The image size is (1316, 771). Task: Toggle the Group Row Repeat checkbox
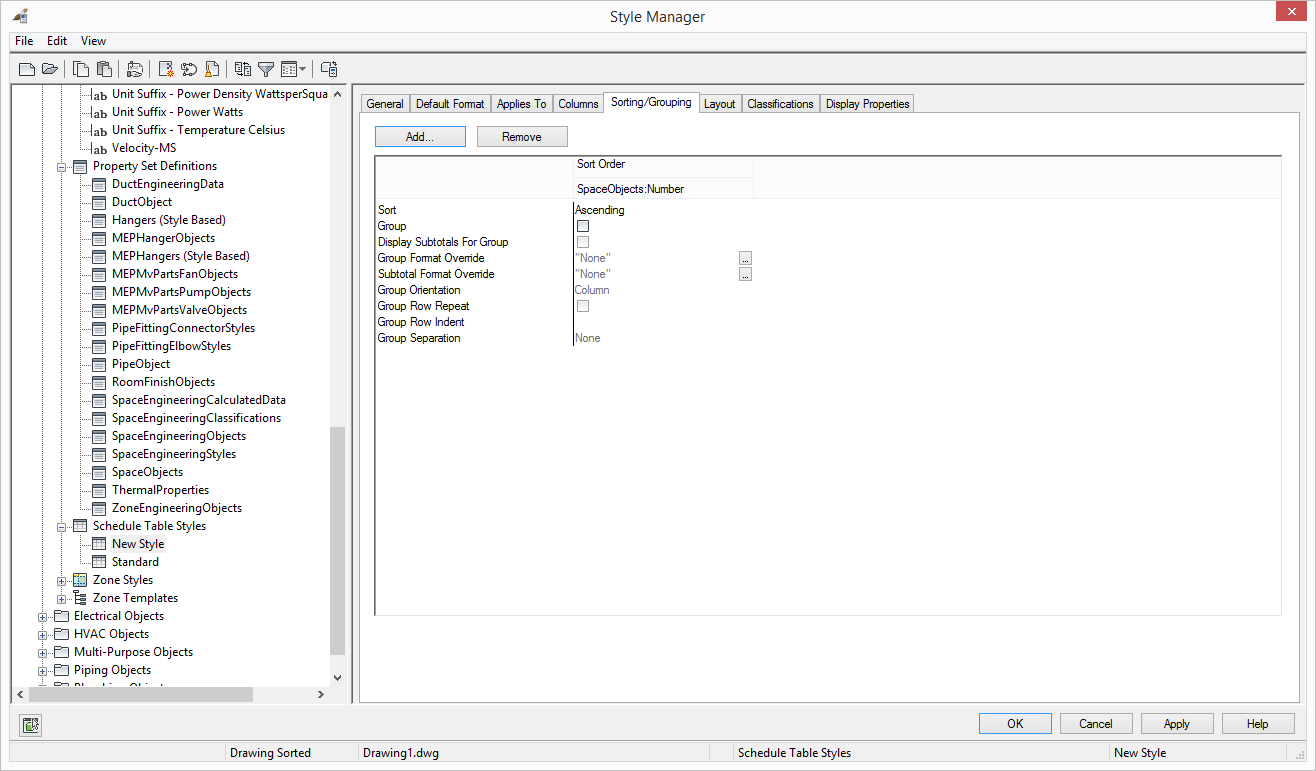(x=583, y=306)
